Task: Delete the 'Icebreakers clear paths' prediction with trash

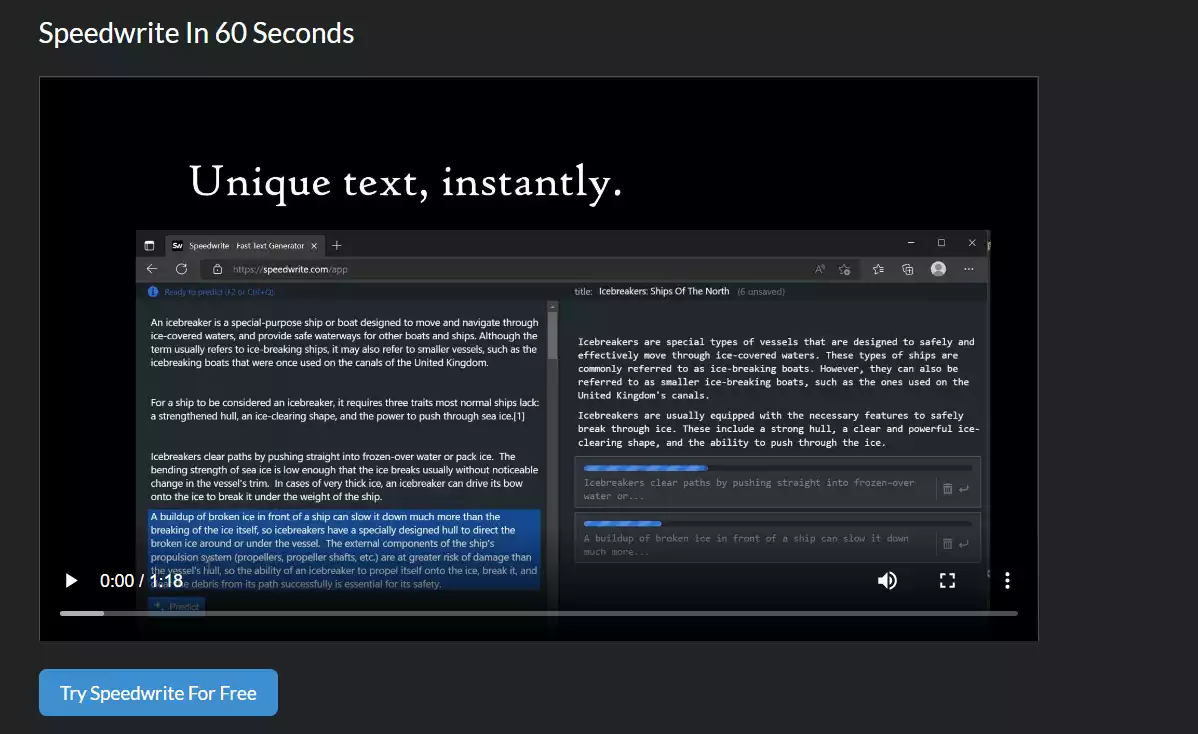Action: pos(947,489)
